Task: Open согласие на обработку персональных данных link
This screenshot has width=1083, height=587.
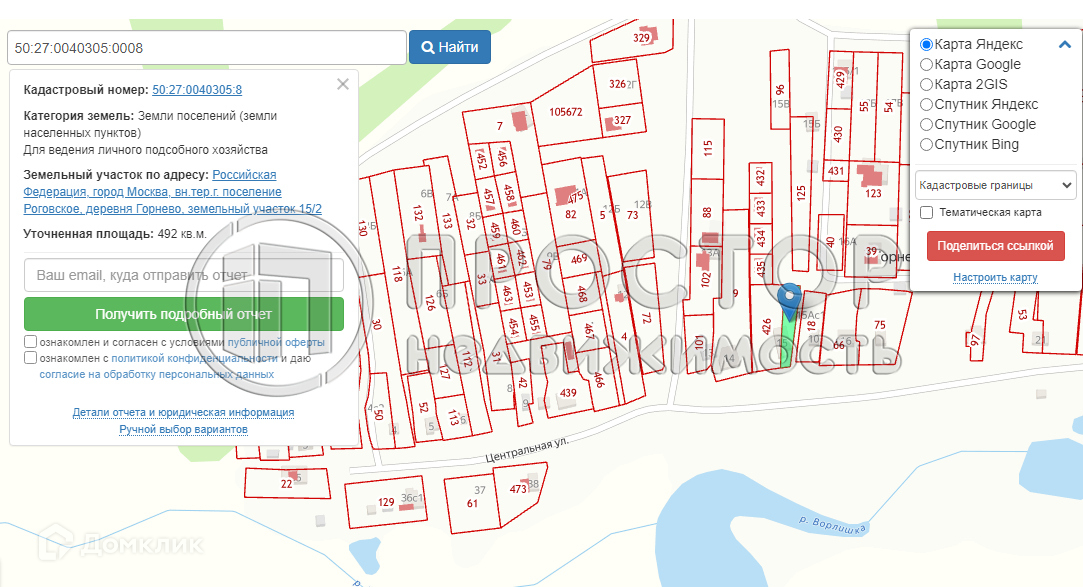Action: (x=157, y=374)
